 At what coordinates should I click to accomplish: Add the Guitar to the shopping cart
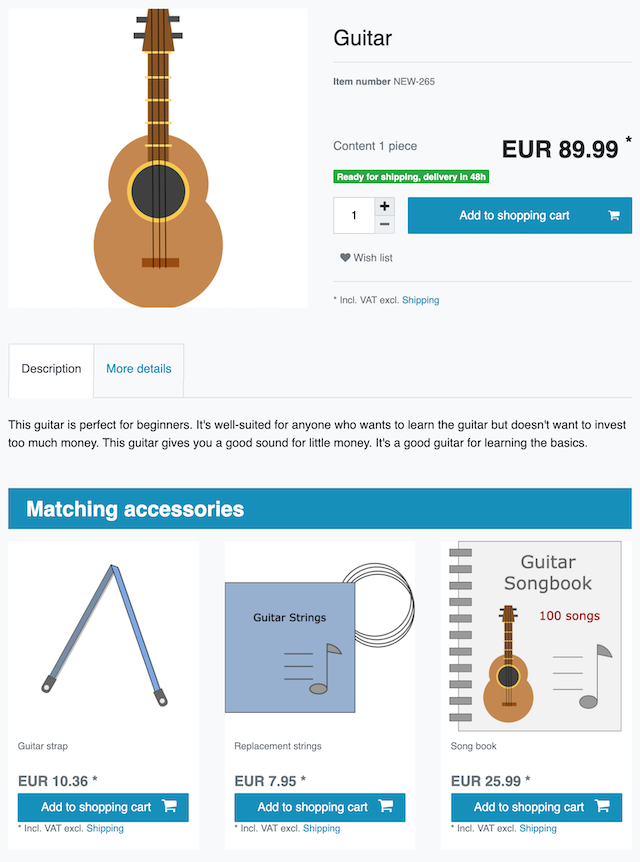pyautogui.click(x=515, y=215)
